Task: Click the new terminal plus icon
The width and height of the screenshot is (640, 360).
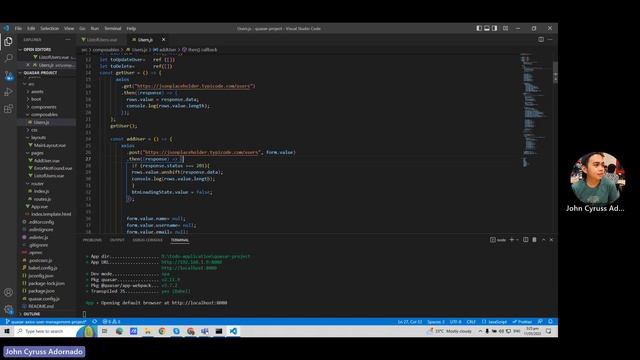Action: click(x=511, y=240)
